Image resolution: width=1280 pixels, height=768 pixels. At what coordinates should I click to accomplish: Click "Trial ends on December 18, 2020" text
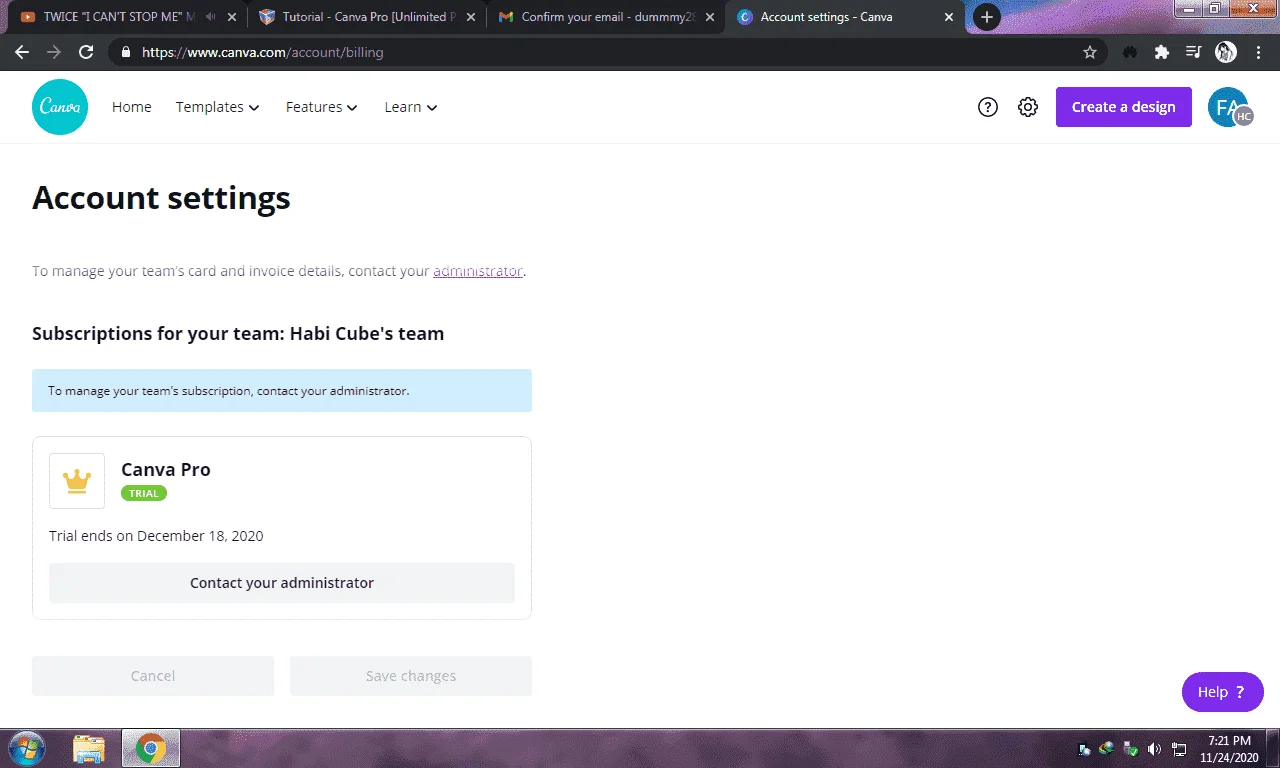[x=156, y=536]
